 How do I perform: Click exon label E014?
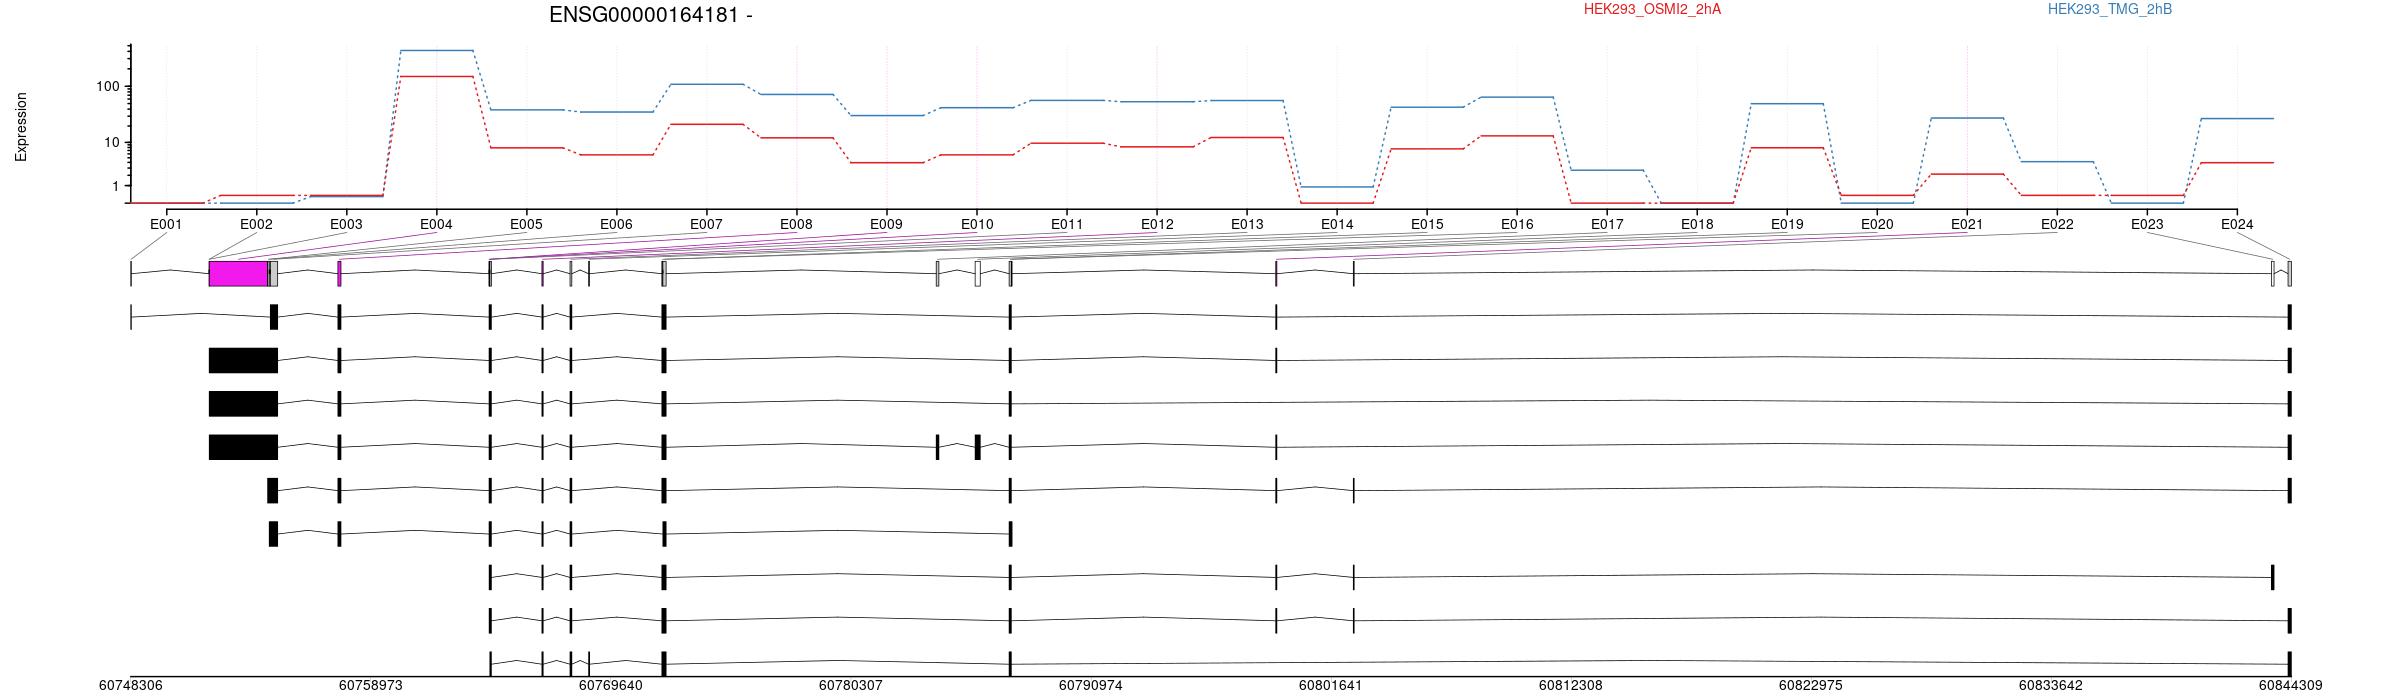coord(1337,225)
